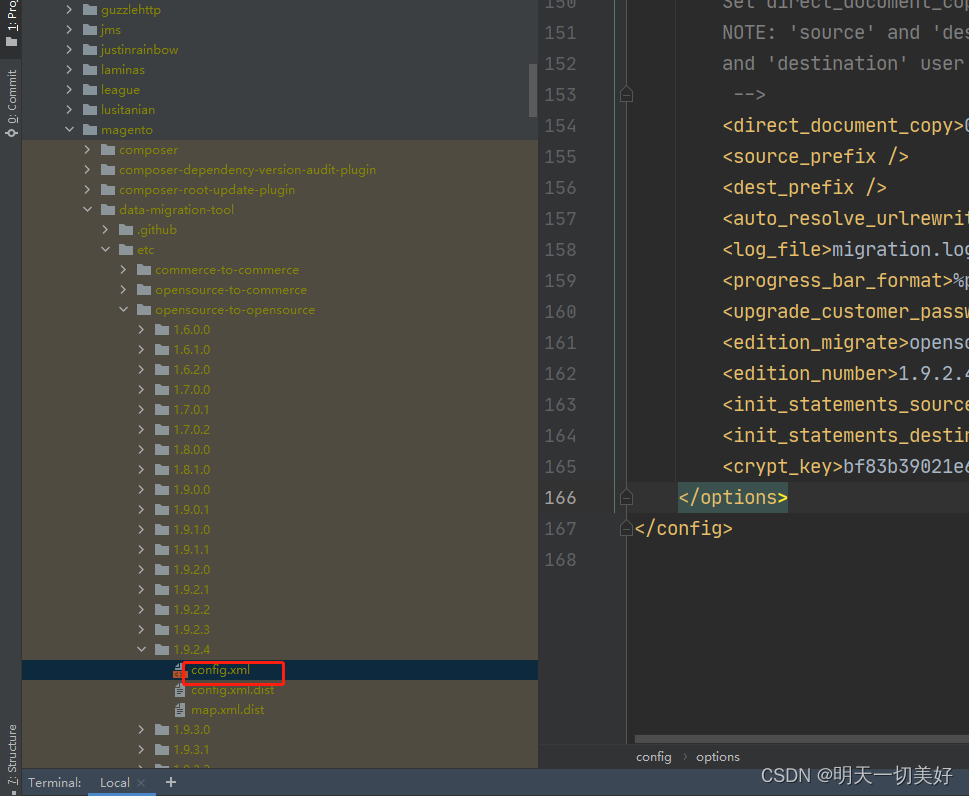The image size is (969, 796).
Task: Click the 1.9.2.4 folder icon
Action: (162, 649)
